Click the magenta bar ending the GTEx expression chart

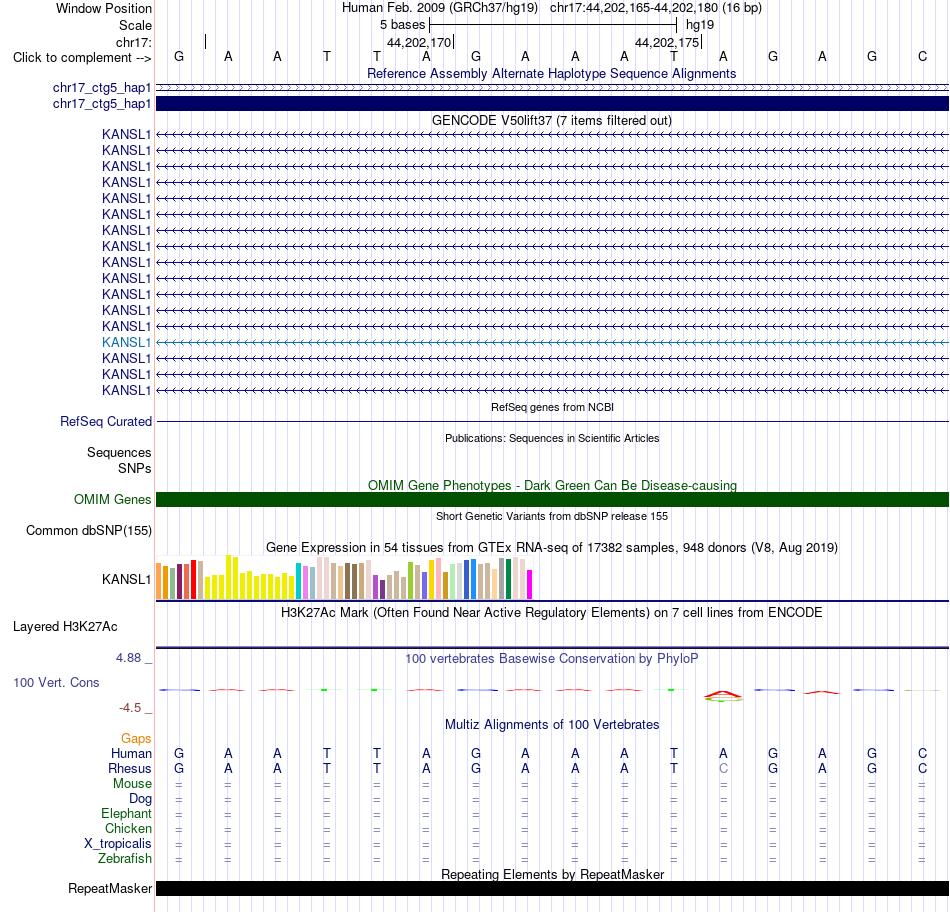[x=530, y=585]
